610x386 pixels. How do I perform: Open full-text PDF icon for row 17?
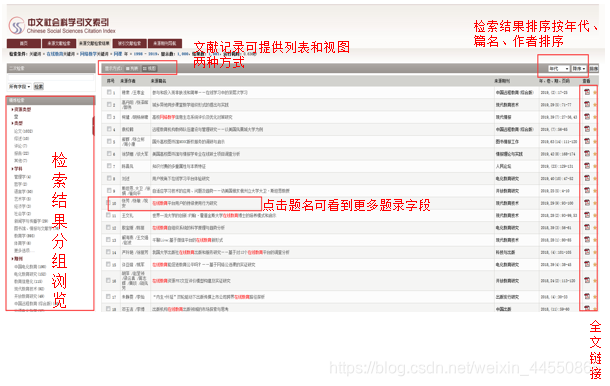tap(587, 297)
